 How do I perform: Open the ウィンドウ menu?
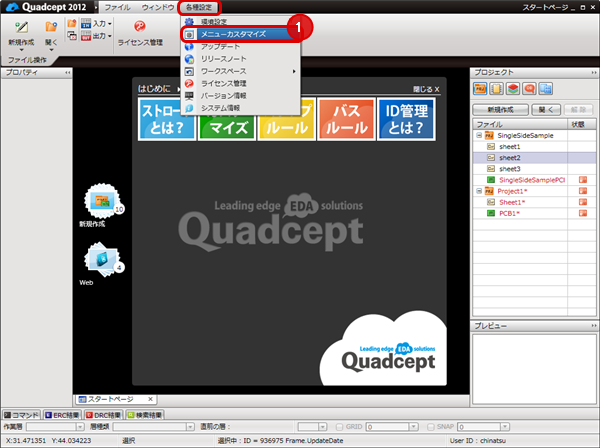coord(158,7)
